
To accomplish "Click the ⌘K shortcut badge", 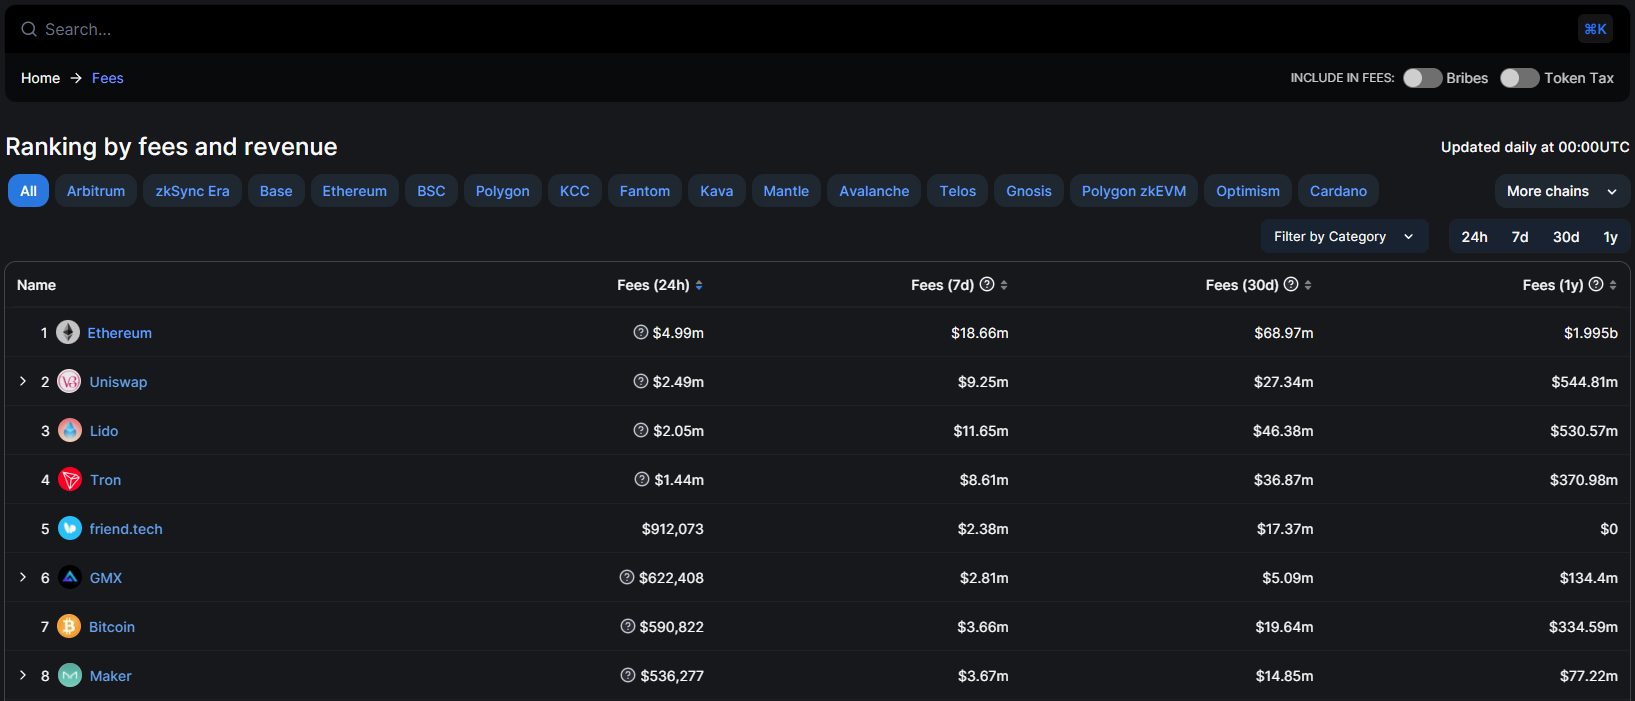I will click(x=1595, y=29).
